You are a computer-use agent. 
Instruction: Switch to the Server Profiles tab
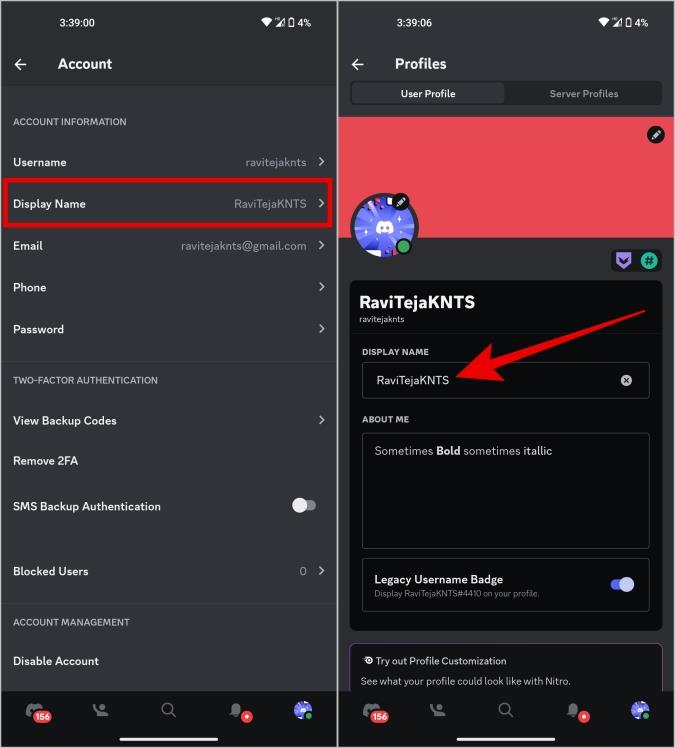click(x=583, y=94)
